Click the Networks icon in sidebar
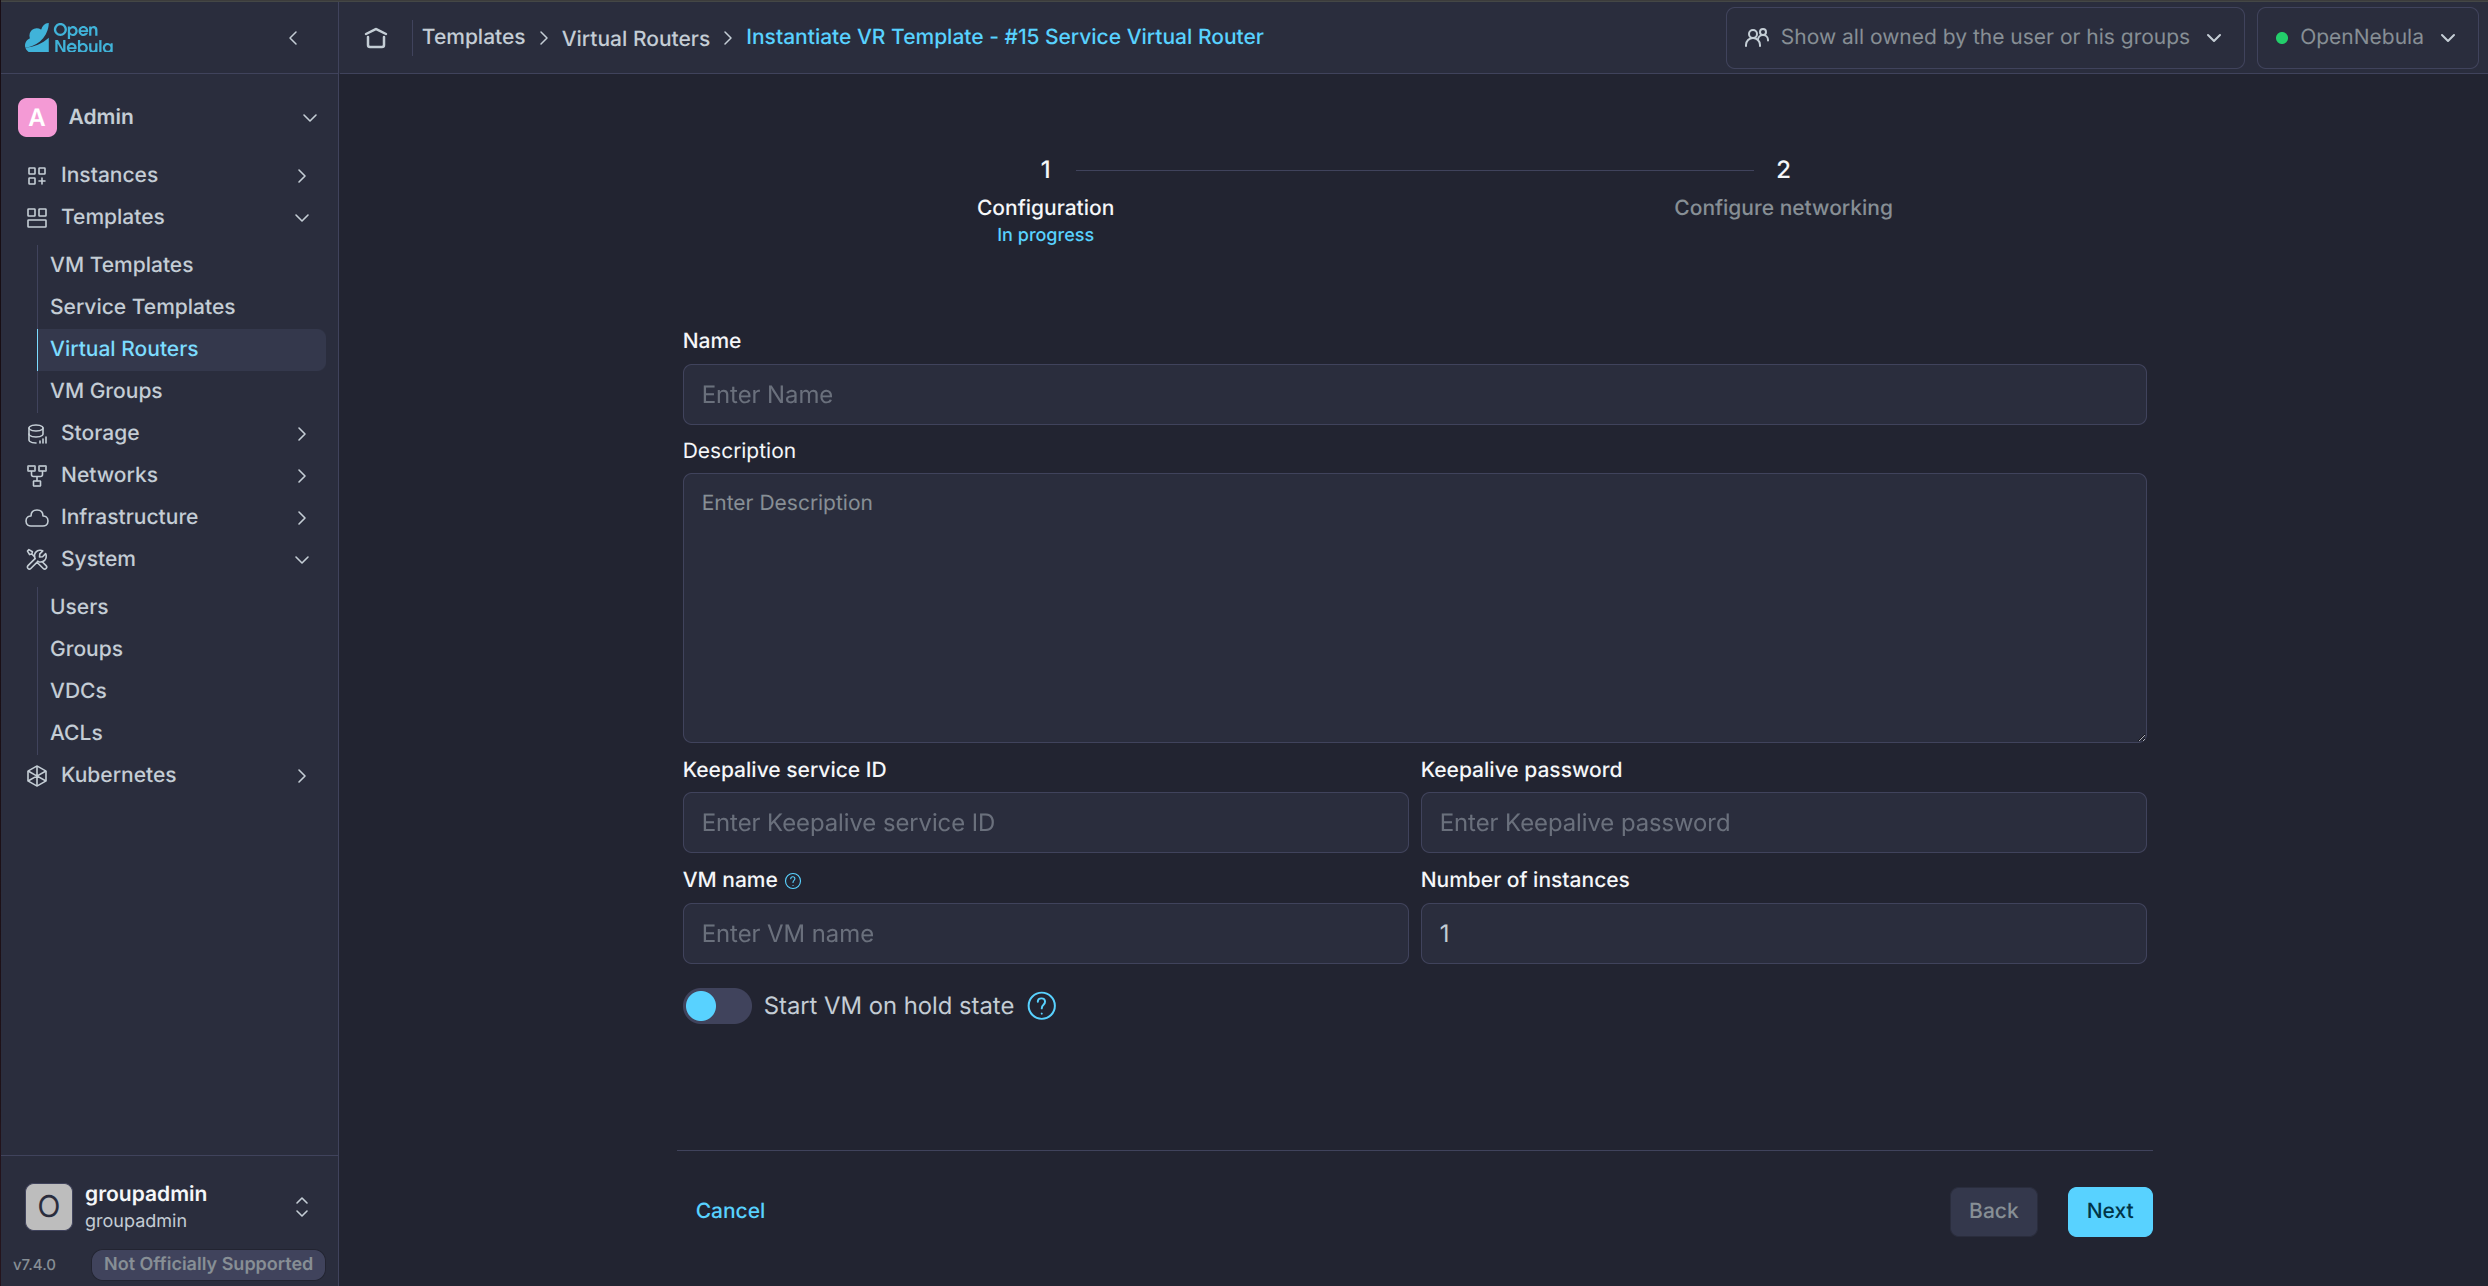Screen dimensions: 2488x1286 [x=37, y=476]
